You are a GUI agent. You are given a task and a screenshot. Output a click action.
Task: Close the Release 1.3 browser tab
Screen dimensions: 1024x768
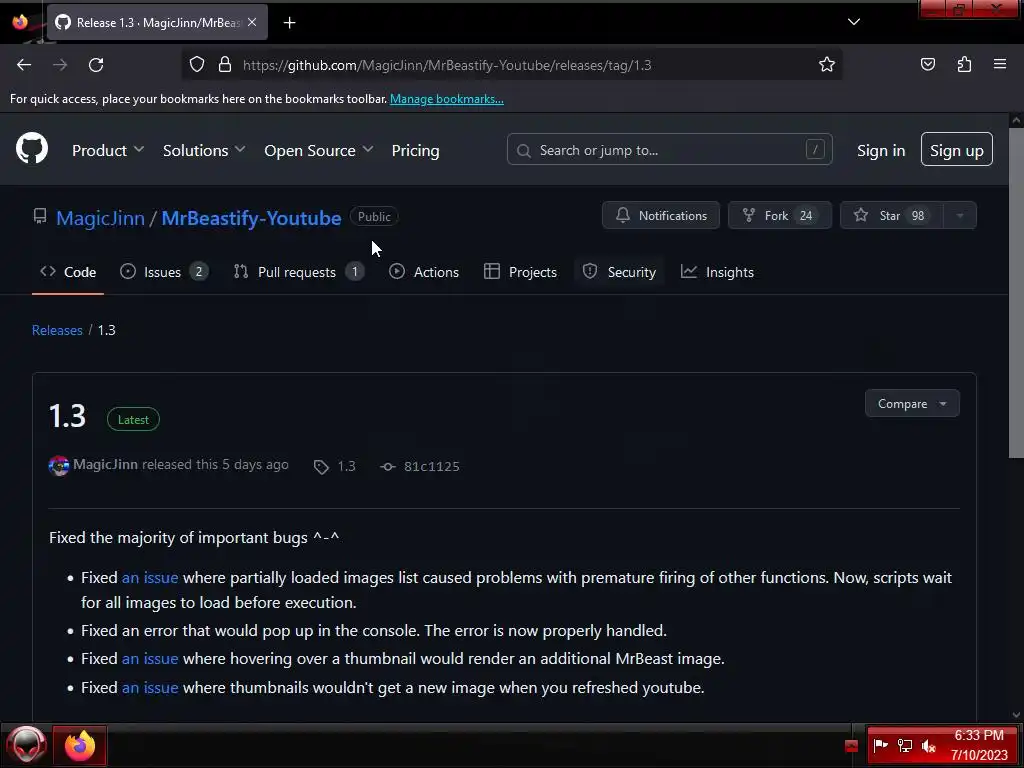(x=252, y=22)
